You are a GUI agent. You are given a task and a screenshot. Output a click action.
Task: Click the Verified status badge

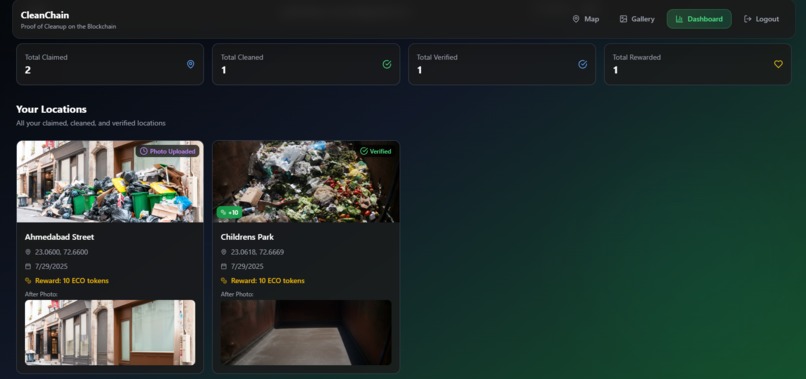point(376,151)
